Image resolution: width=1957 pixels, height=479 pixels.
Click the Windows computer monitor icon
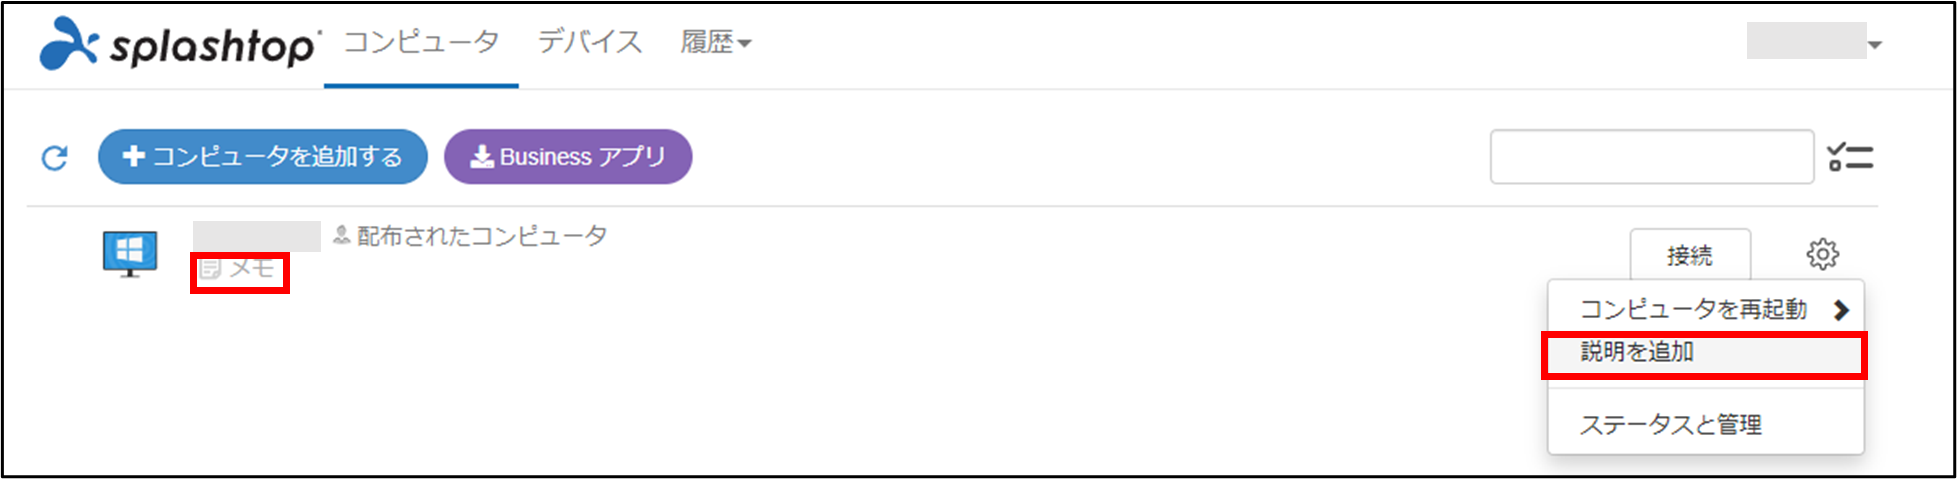pyautogui.click(x=130, y=253)
